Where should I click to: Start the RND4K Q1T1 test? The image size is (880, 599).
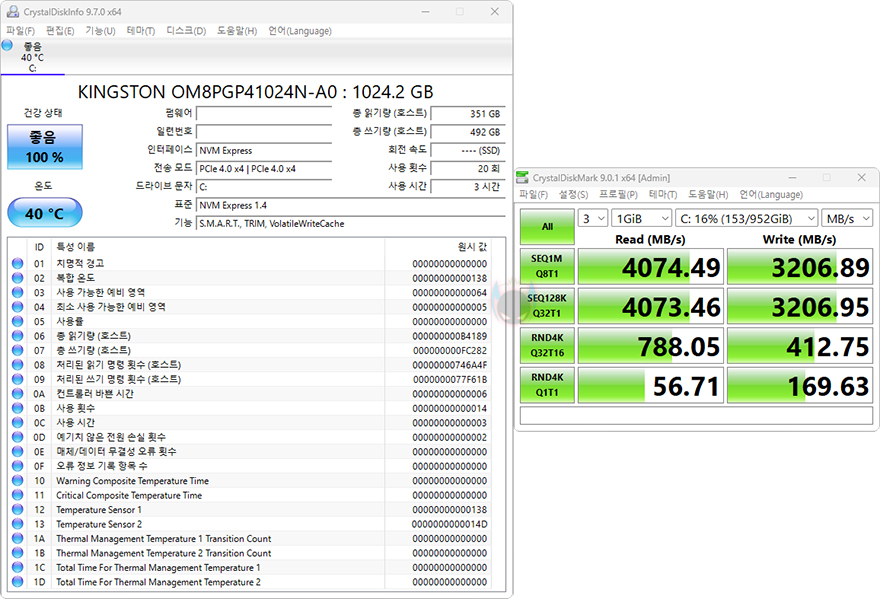pos(547,385)
